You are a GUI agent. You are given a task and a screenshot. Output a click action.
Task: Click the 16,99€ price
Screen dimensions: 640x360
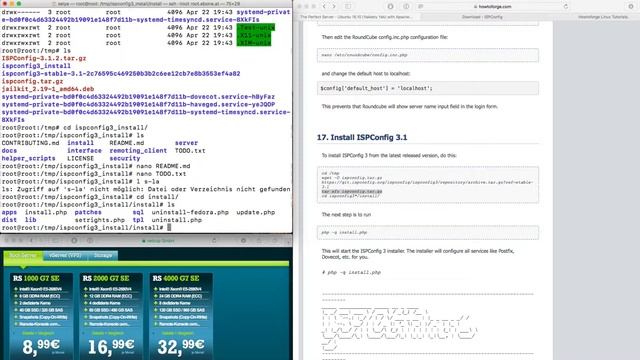click(111, 347)
